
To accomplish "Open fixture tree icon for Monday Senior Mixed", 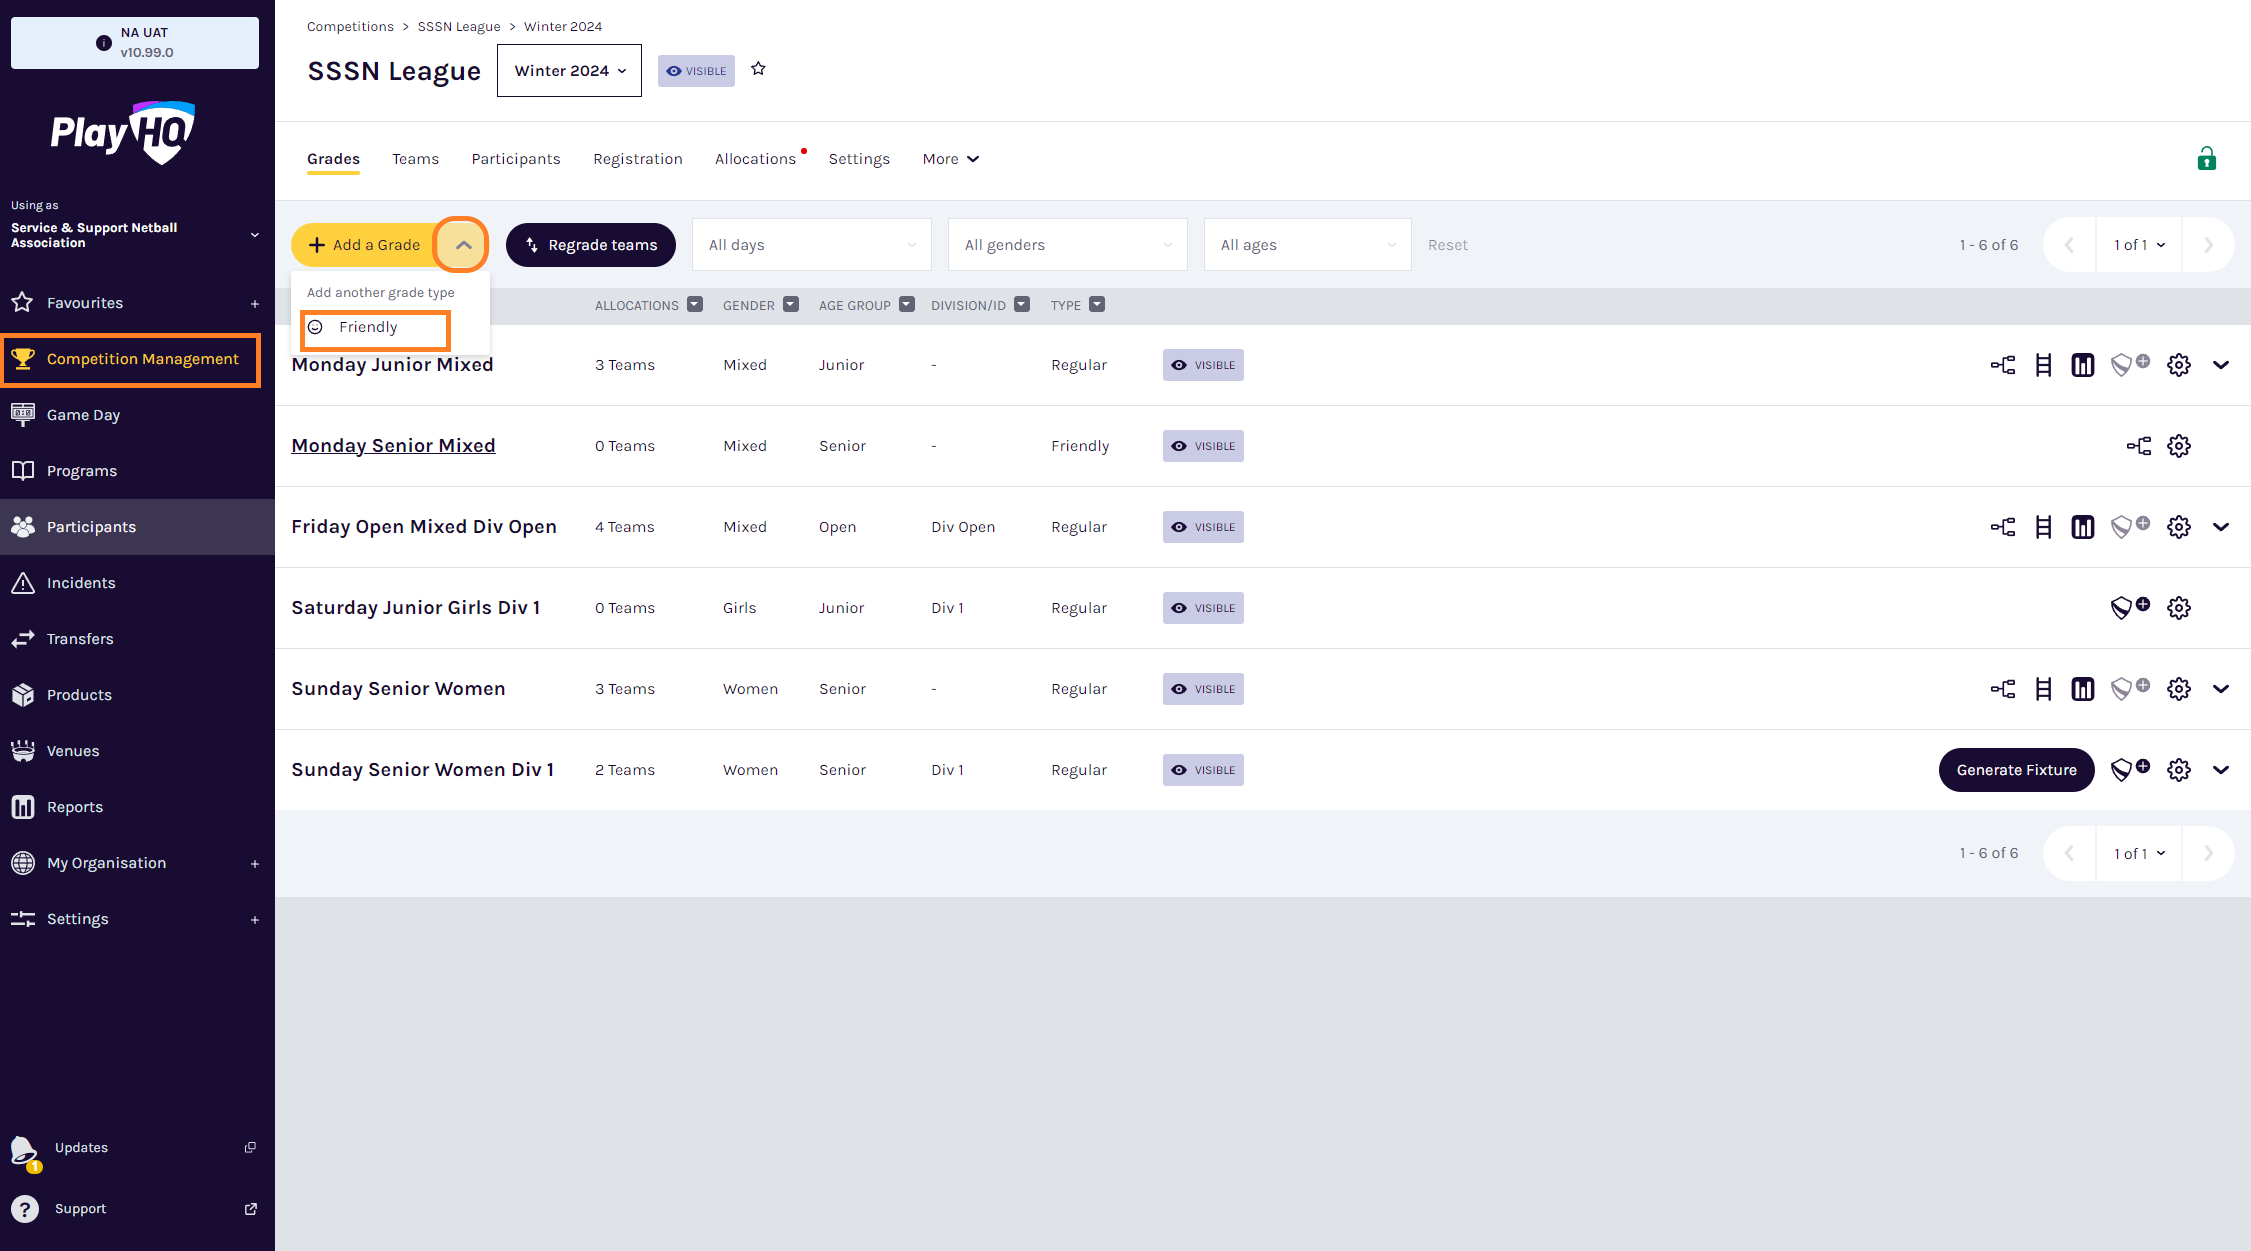I will pos(2138,446).
